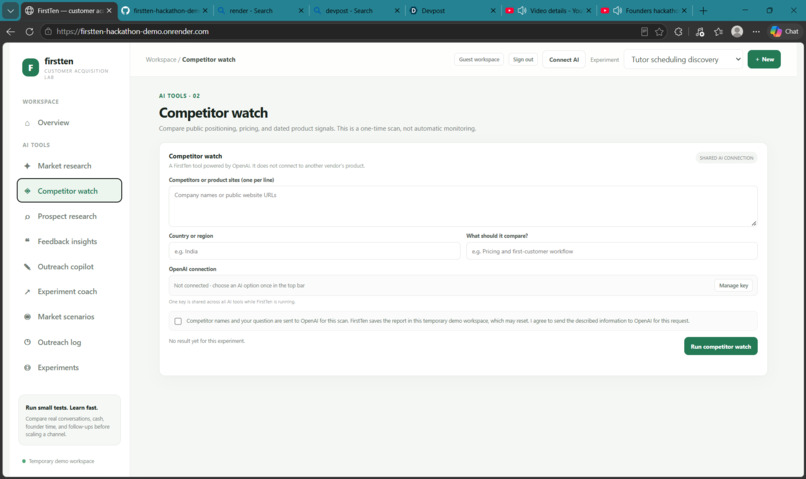The height and width of the screenshot is (479, 806).
Task: Open Market scenarios in the sidebar
Action: (x=69, y=317)
